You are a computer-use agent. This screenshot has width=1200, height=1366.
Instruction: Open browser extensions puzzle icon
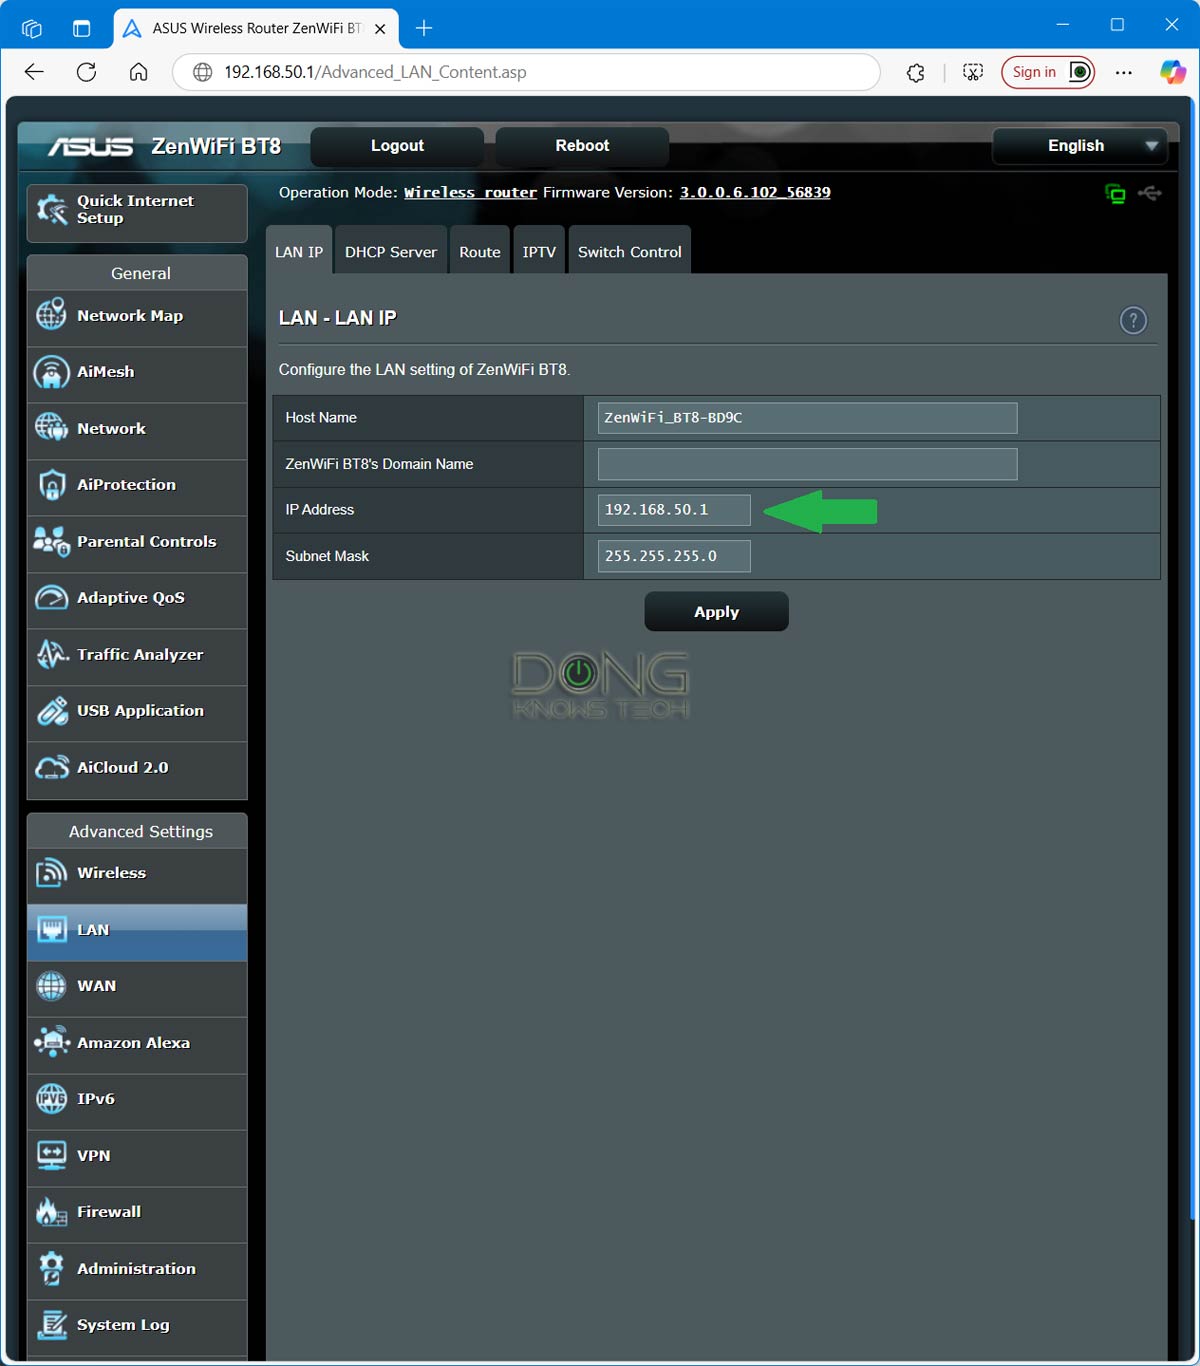point(915,72)
